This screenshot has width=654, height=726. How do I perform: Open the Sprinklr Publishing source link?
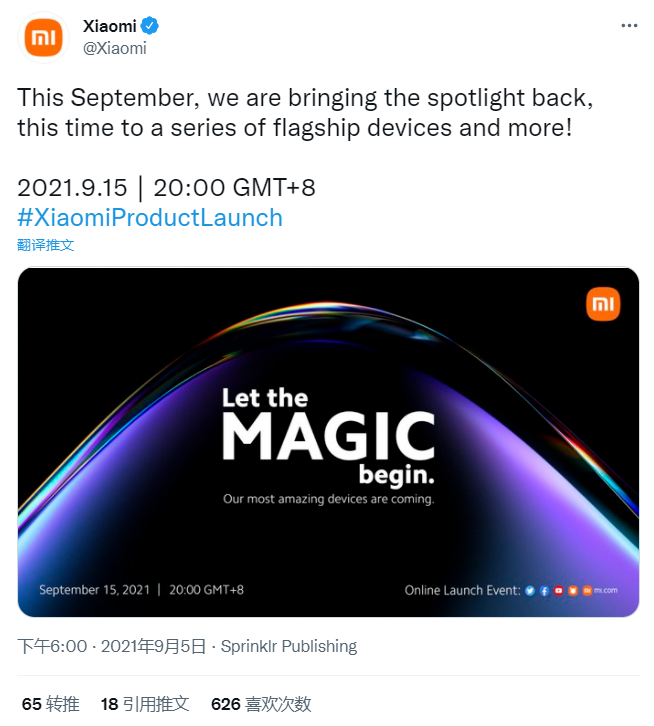coord(289,646)
